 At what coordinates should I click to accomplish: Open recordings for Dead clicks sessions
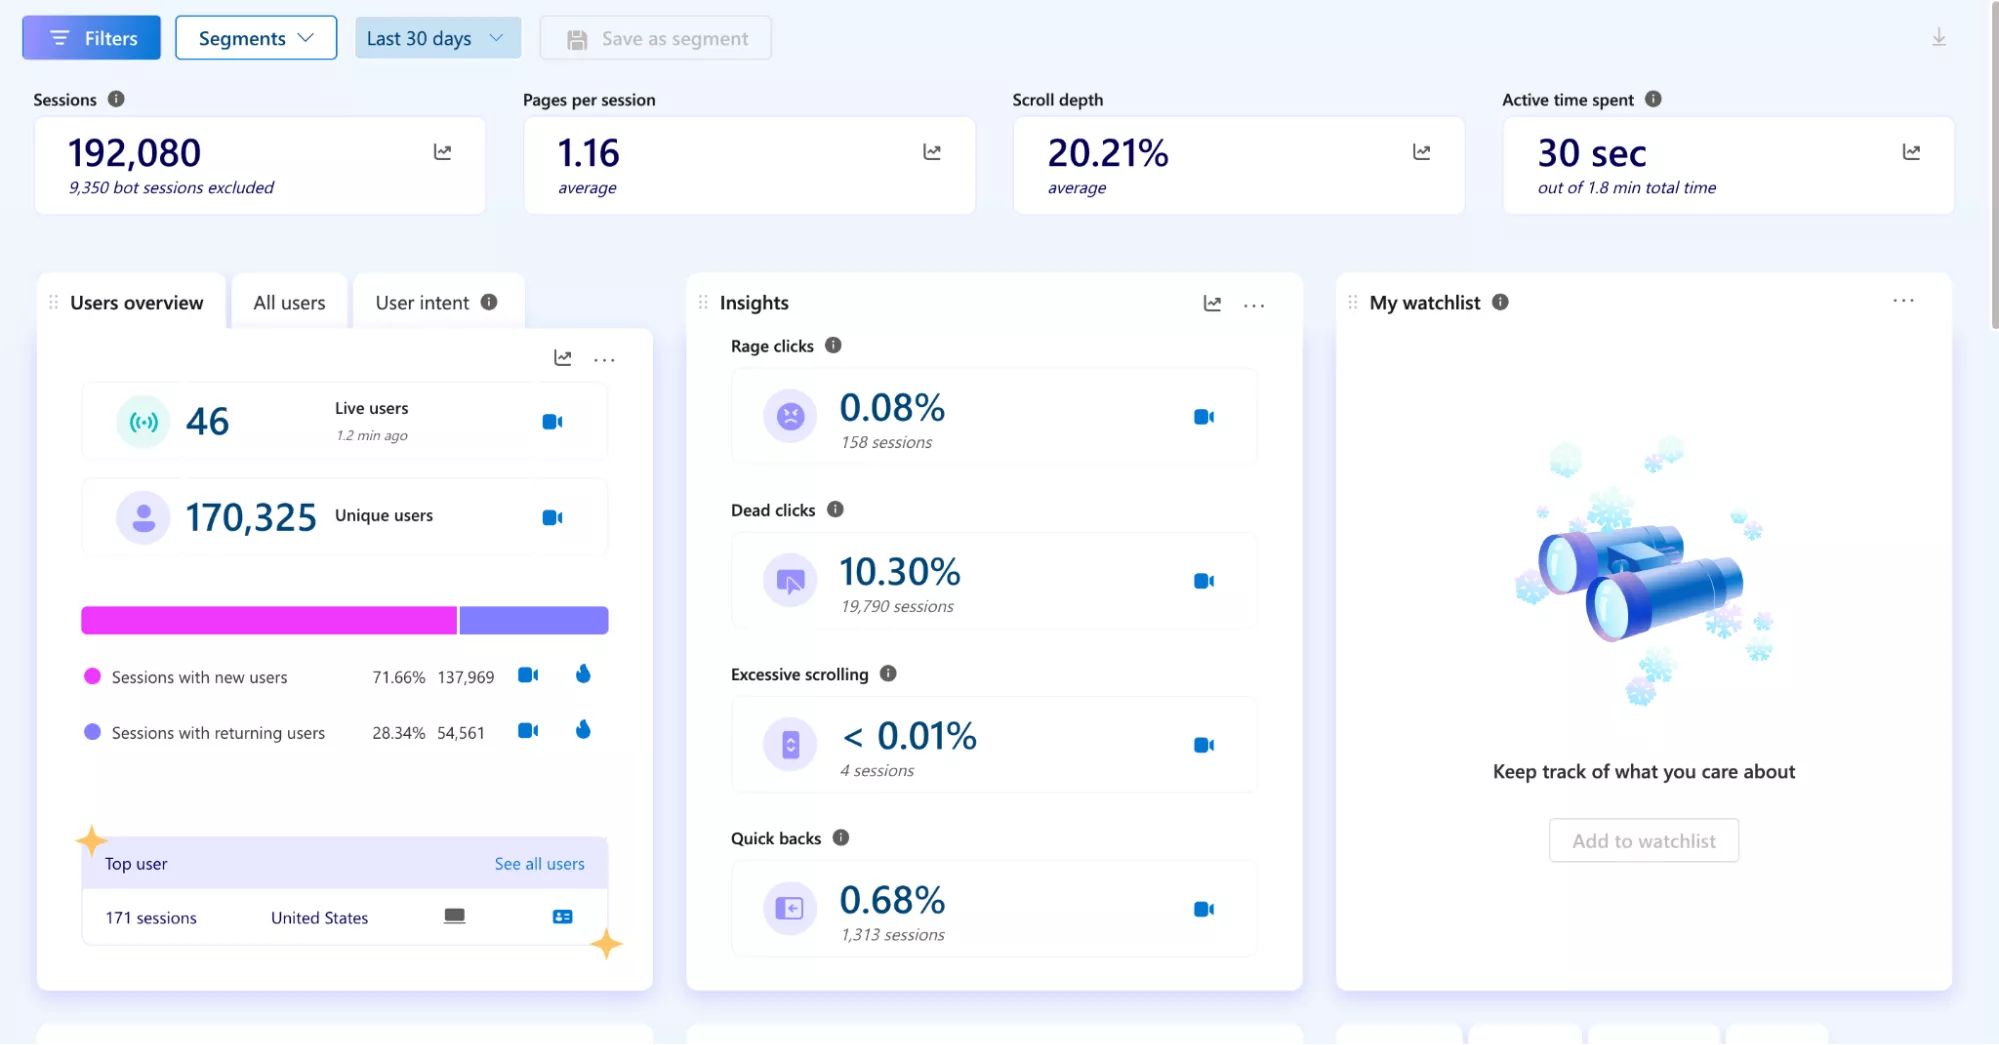click(x=1203, y=581)
